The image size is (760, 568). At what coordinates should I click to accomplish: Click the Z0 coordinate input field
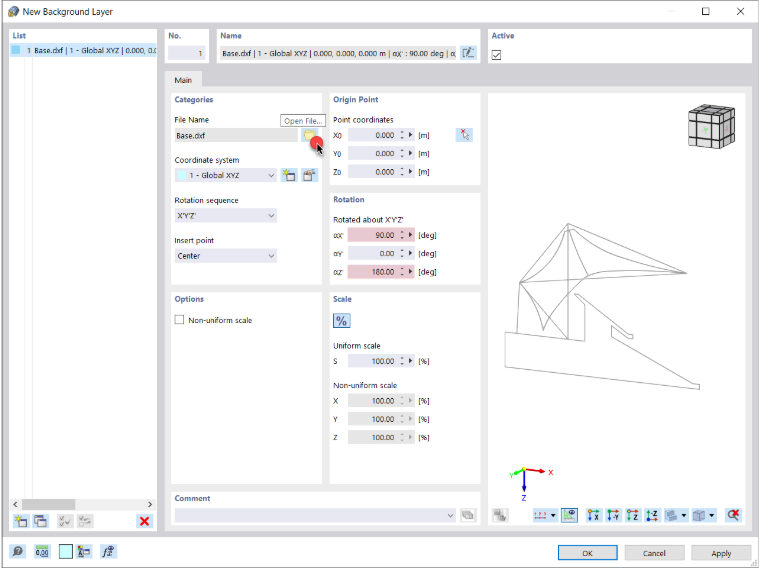pos(373,172)
